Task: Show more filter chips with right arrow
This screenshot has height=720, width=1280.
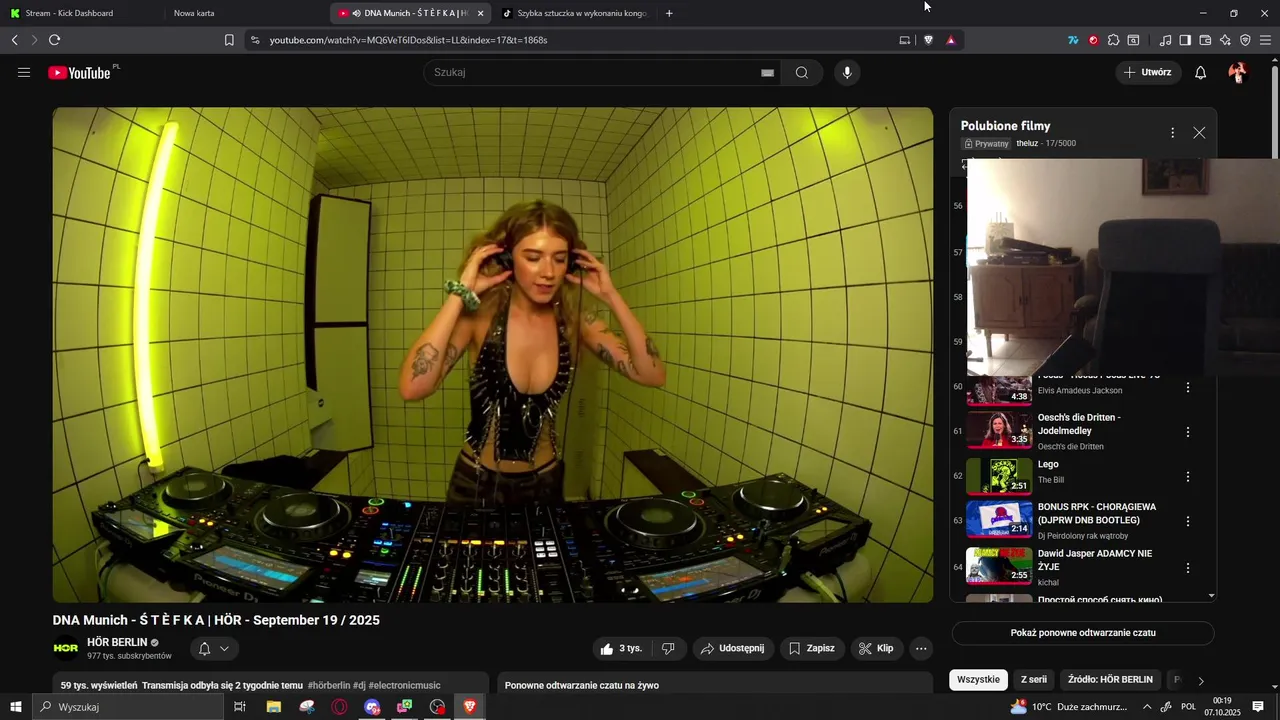Action: 1201,680
